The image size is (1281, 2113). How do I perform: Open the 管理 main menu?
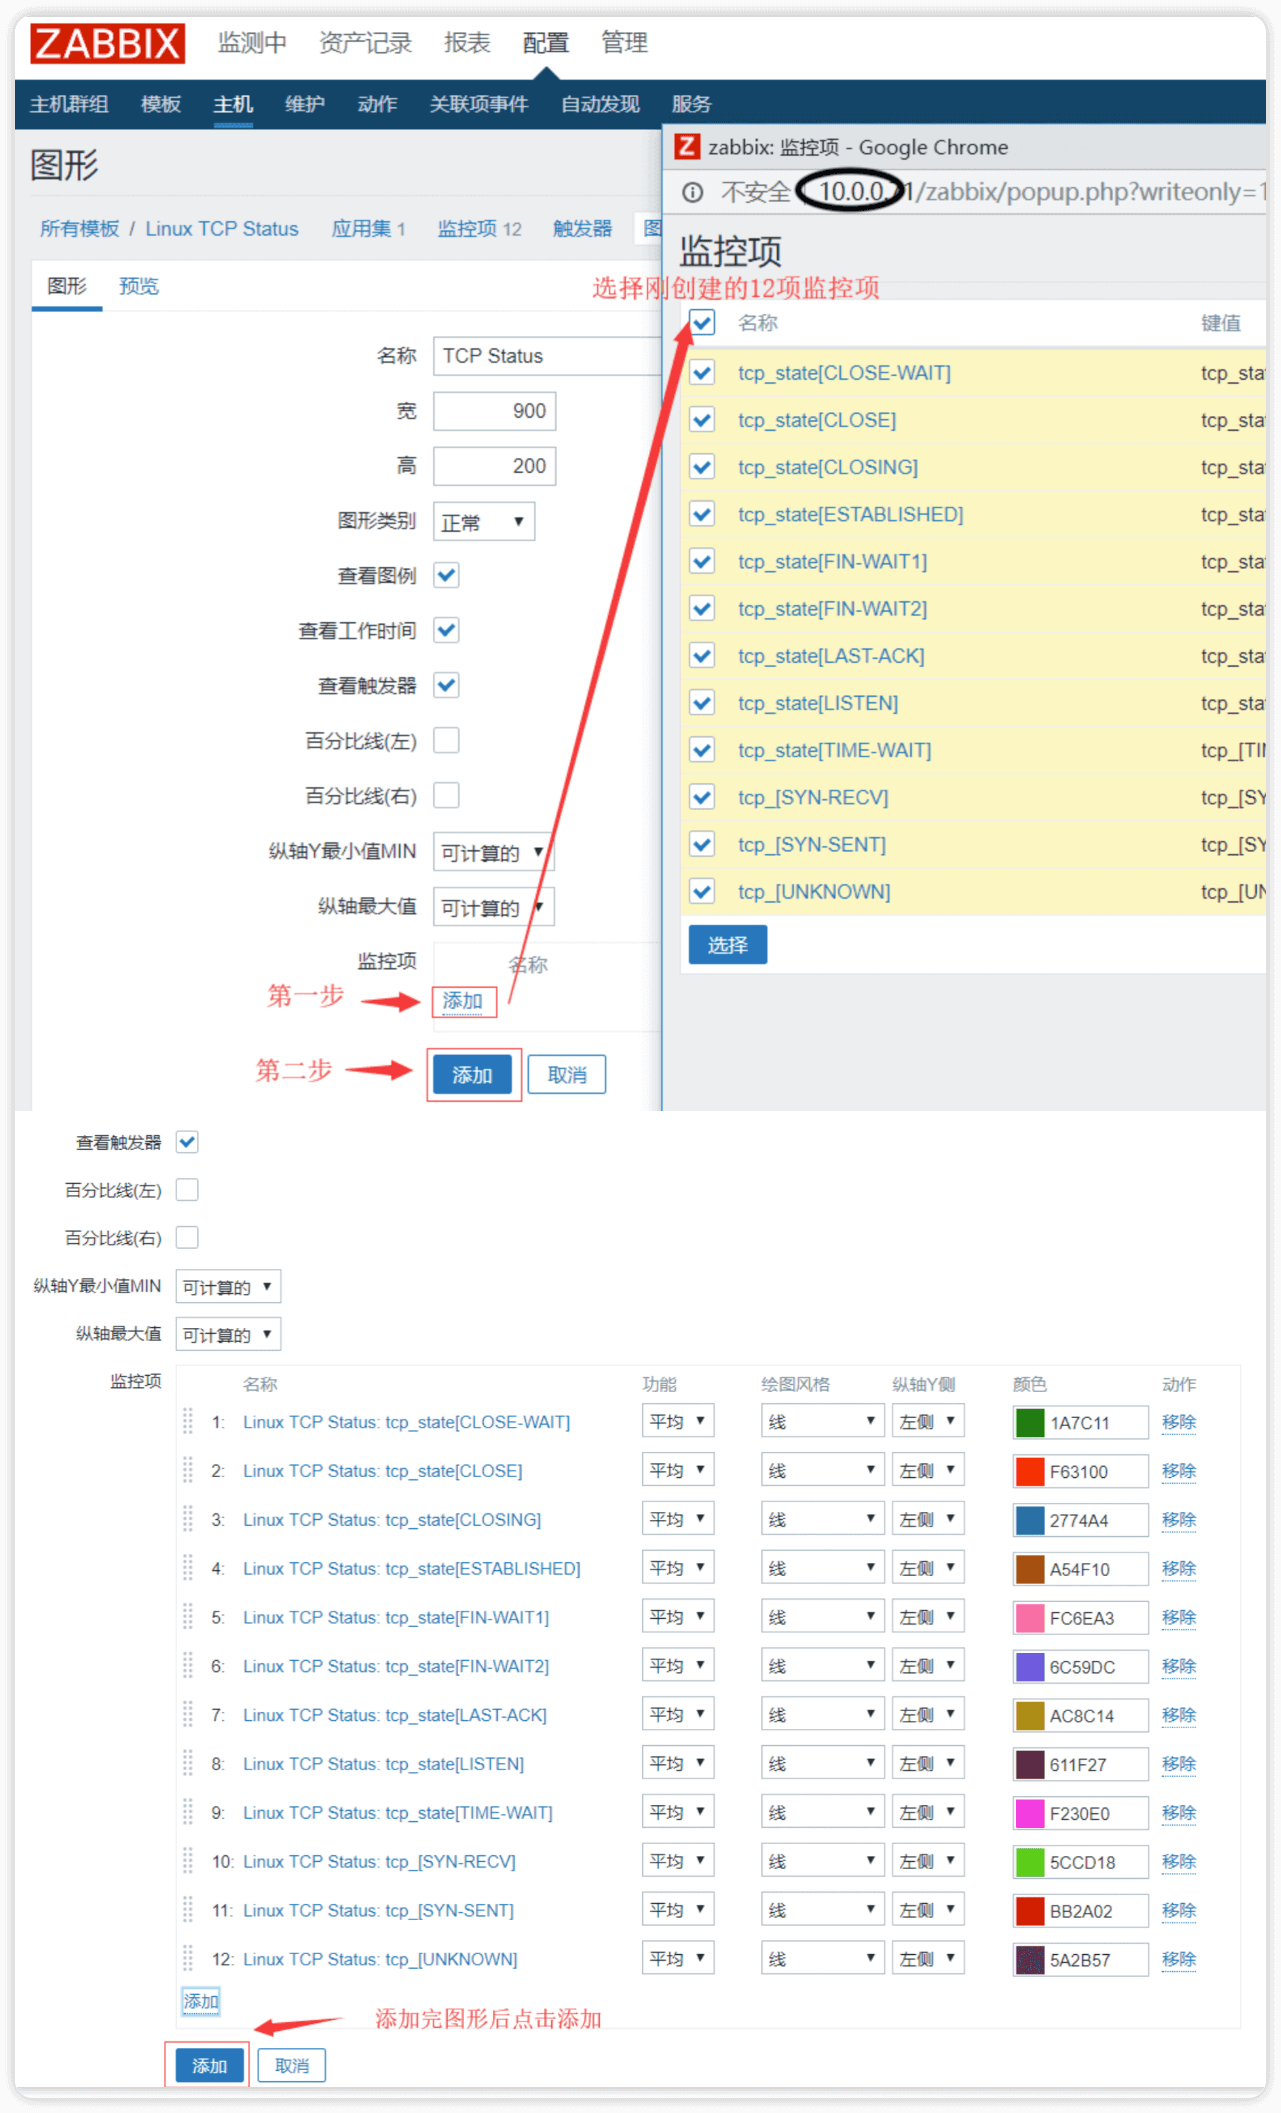pos(624,43)
